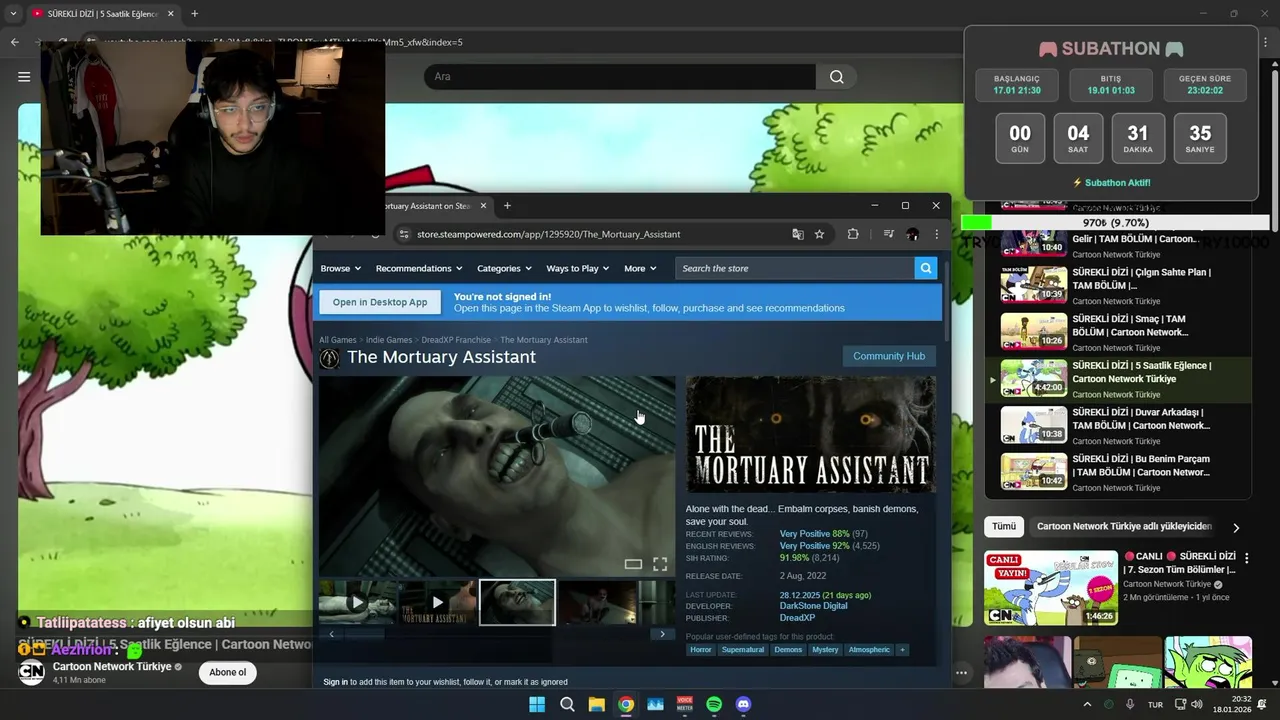Bookmark the Steam page with the star icon

[819, 234]
